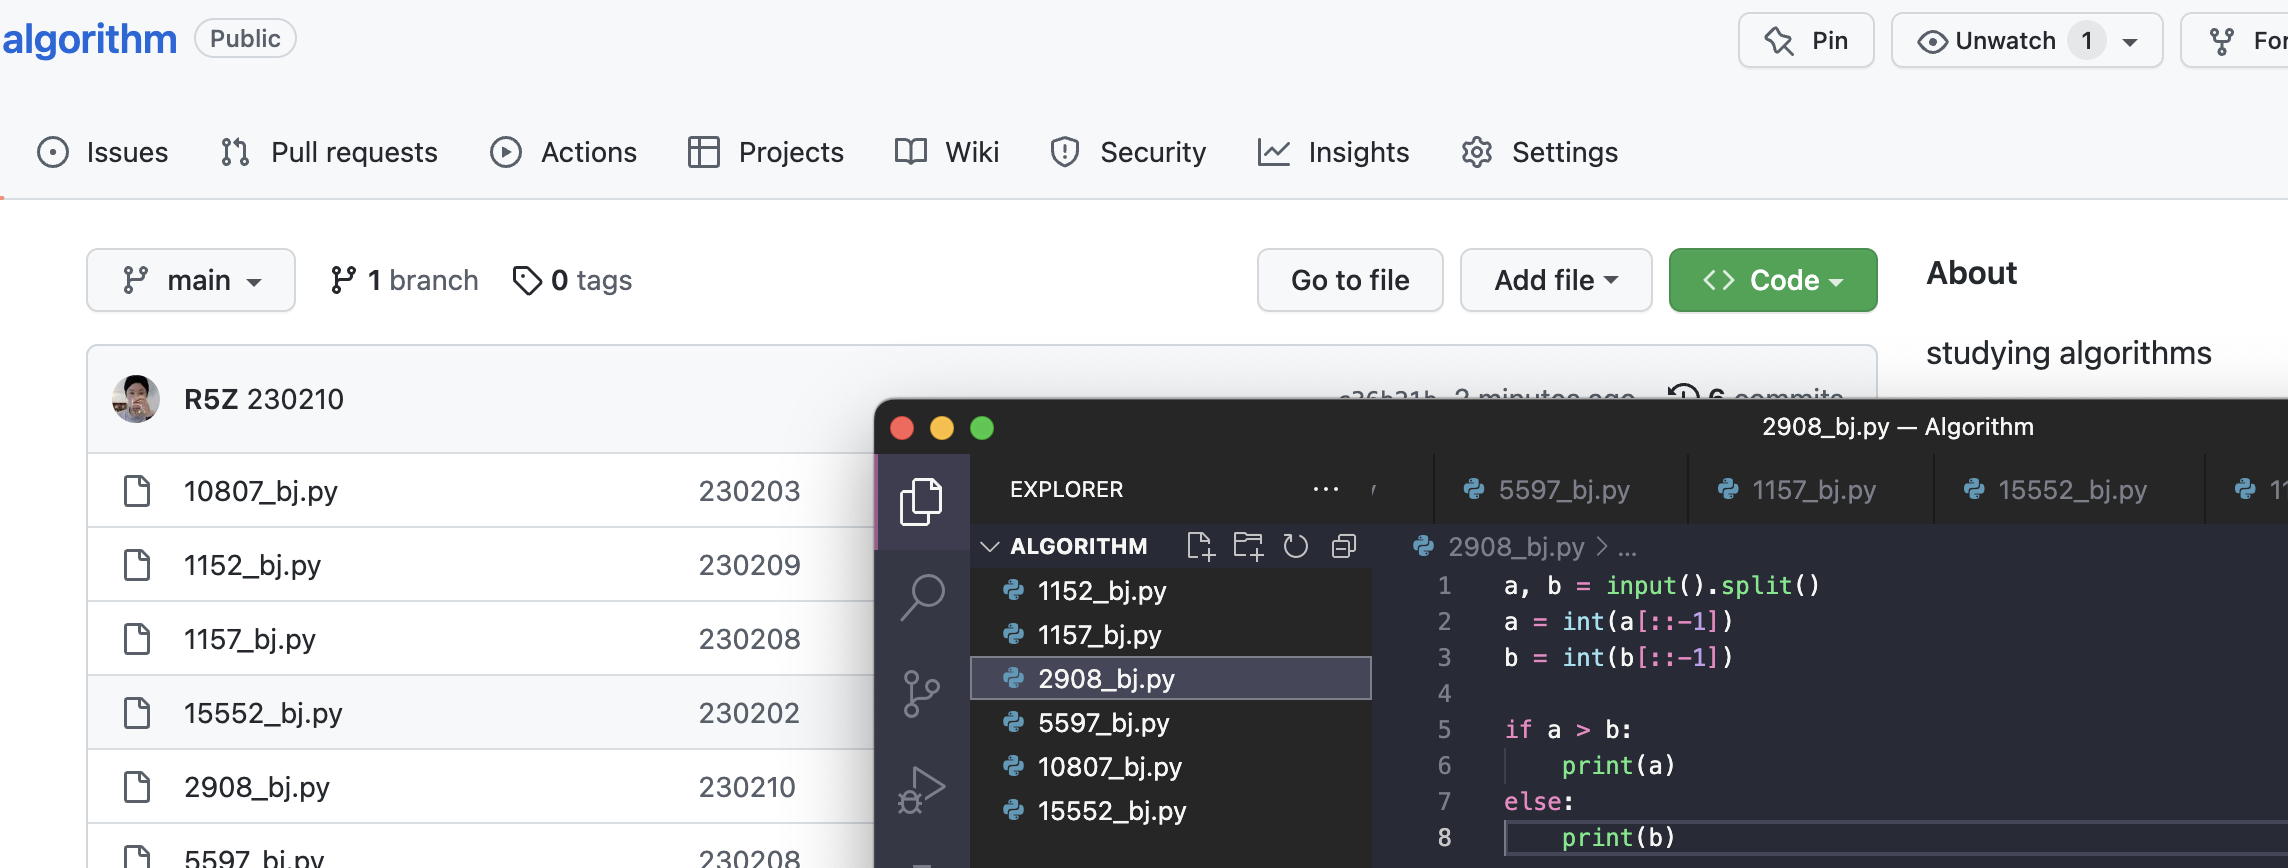The height and width of the screenshot is (868, 2288).
Task: Click code line 8 print(b)
Action: point(1617,837)
